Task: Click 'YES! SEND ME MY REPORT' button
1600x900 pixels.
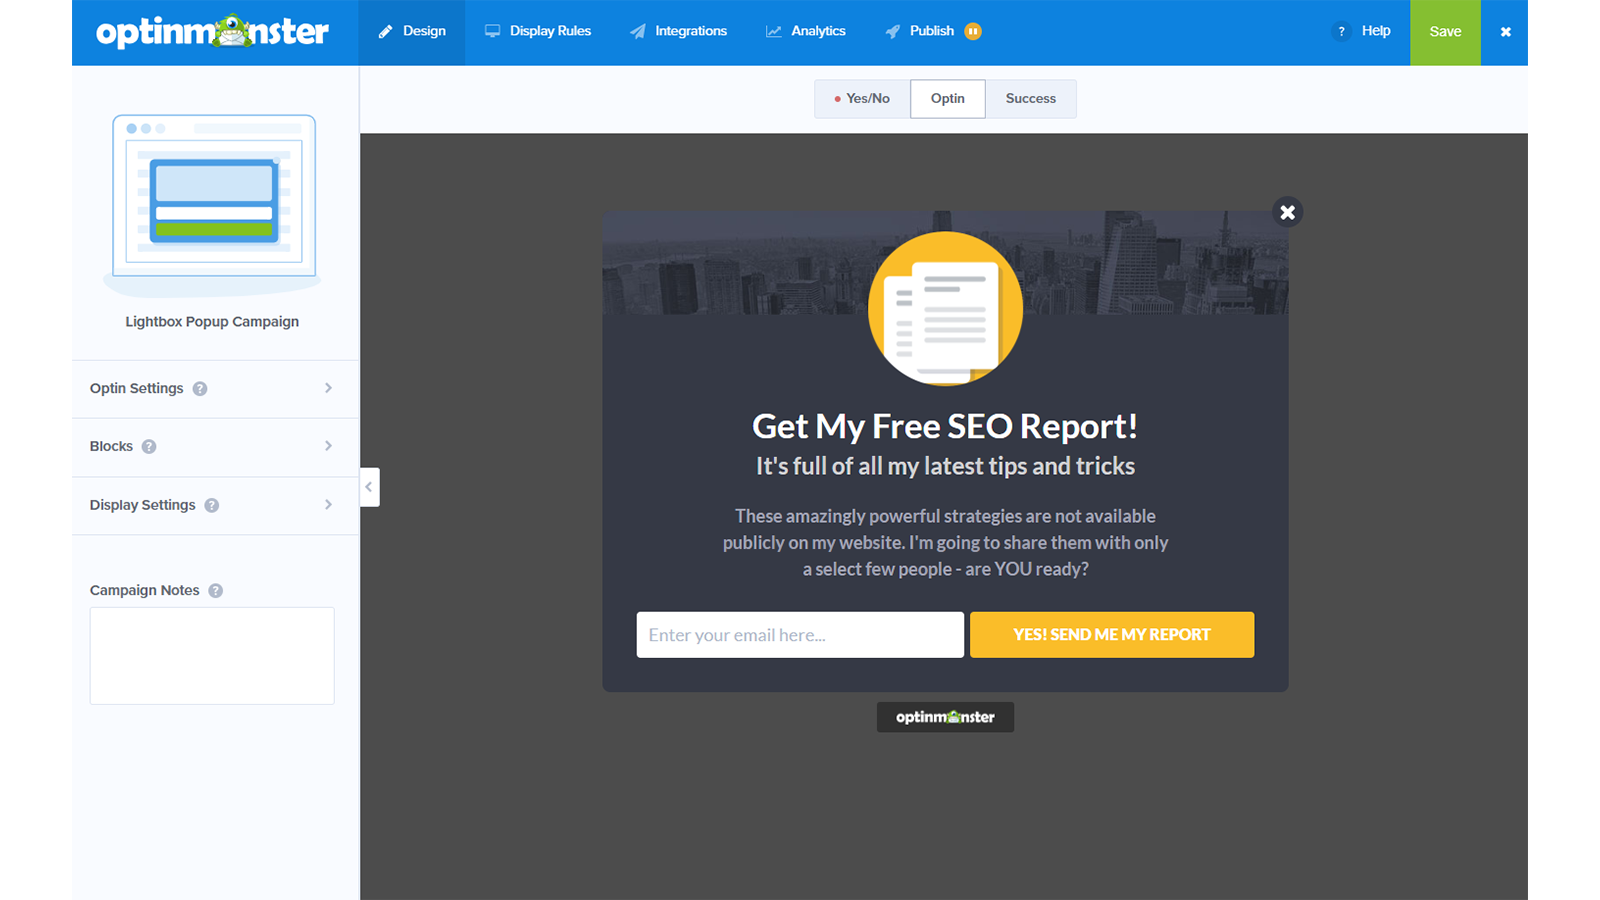Action: (1112, 635)
